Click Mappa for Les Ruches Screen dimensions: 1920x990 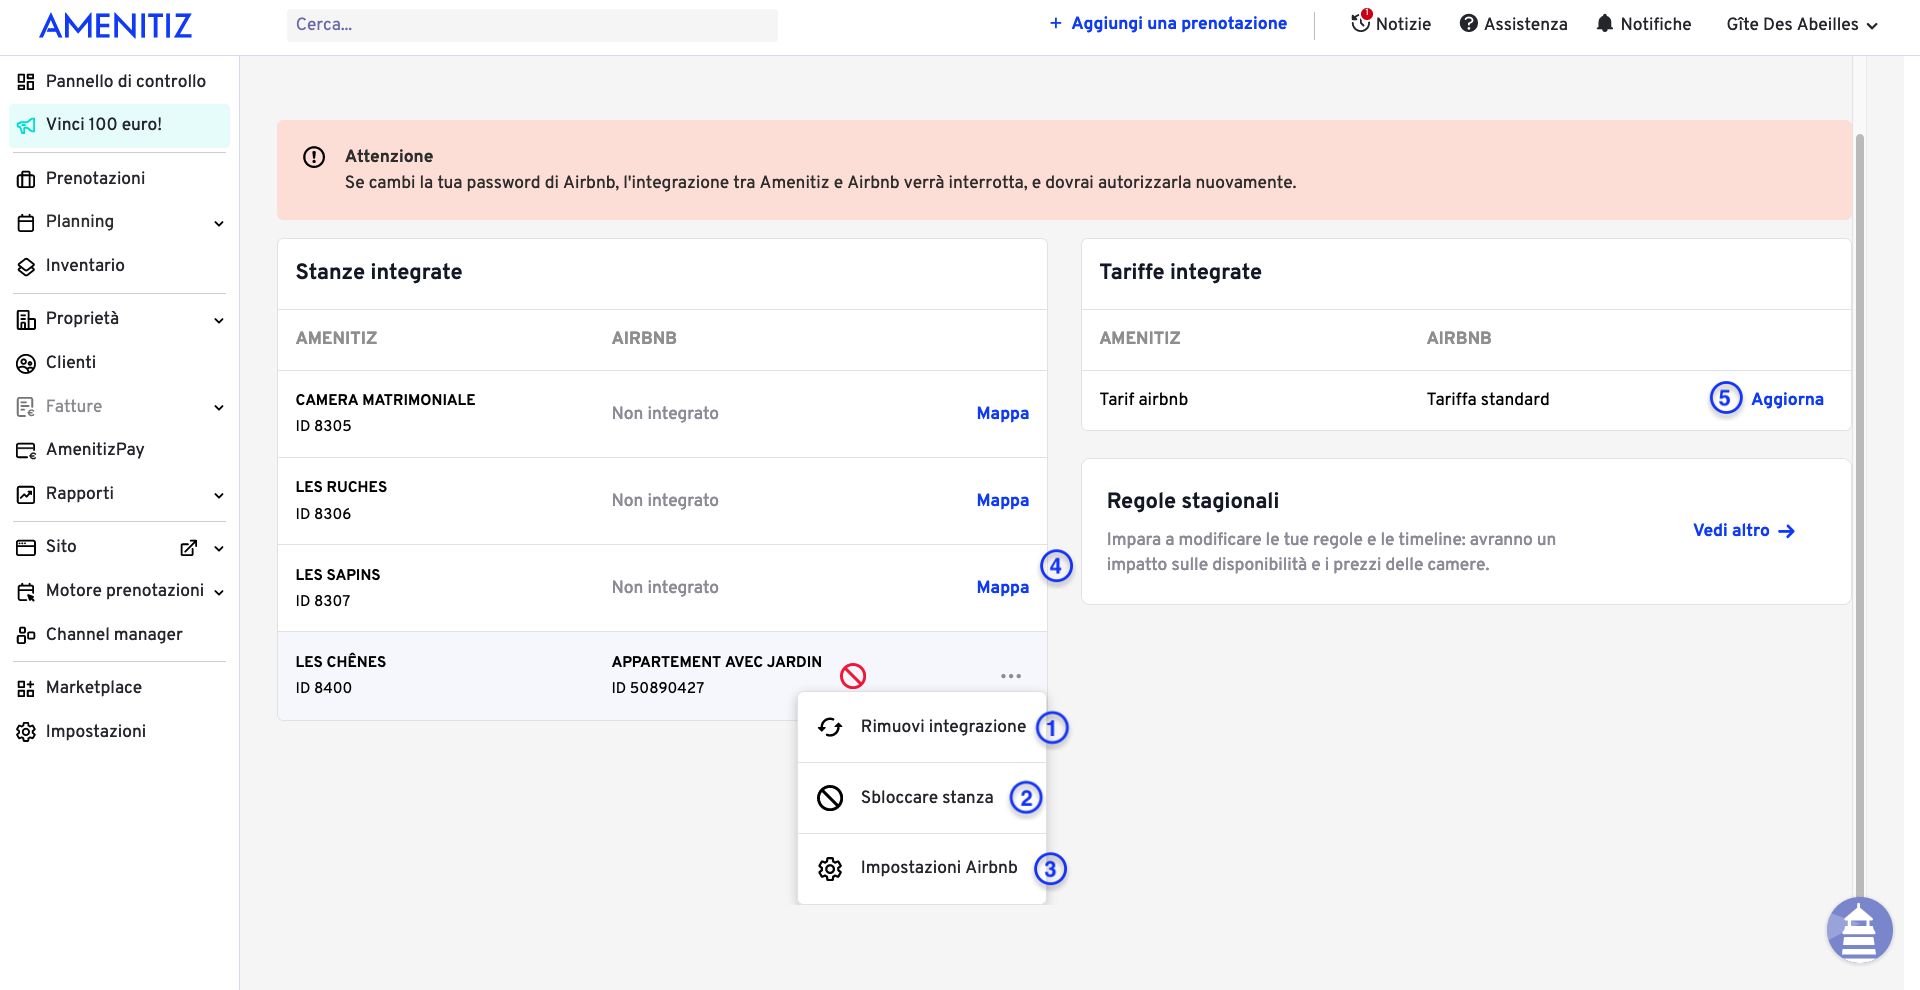pos(1002,500)
